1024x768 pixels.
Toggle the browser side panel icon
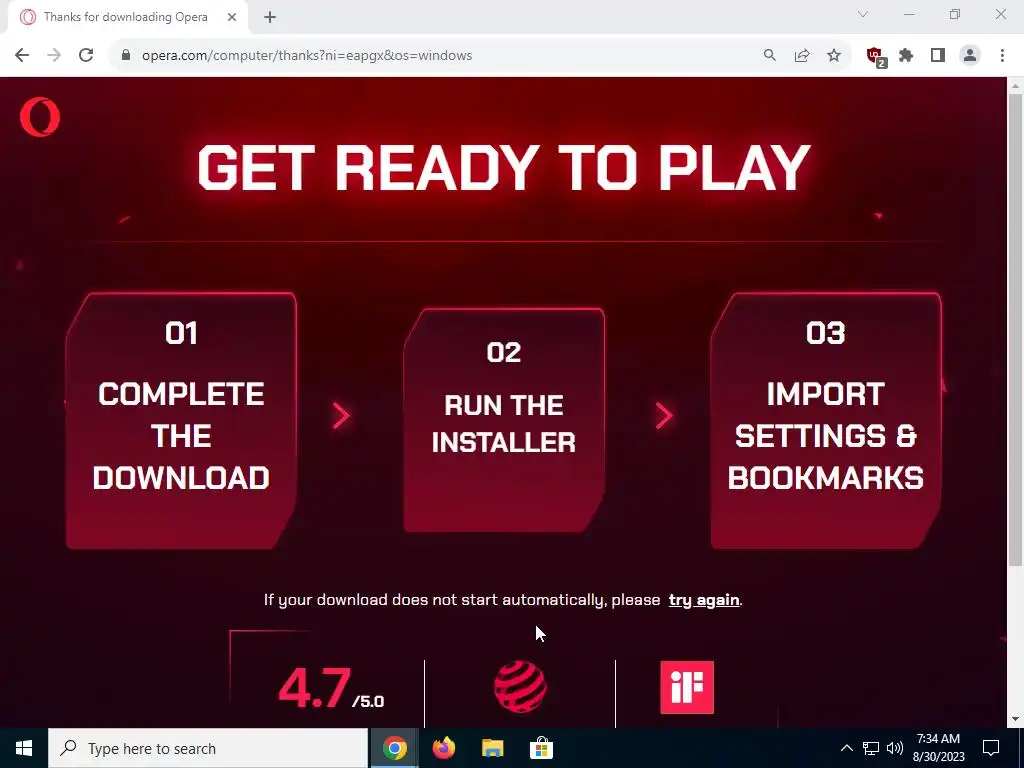click(938, 56)
